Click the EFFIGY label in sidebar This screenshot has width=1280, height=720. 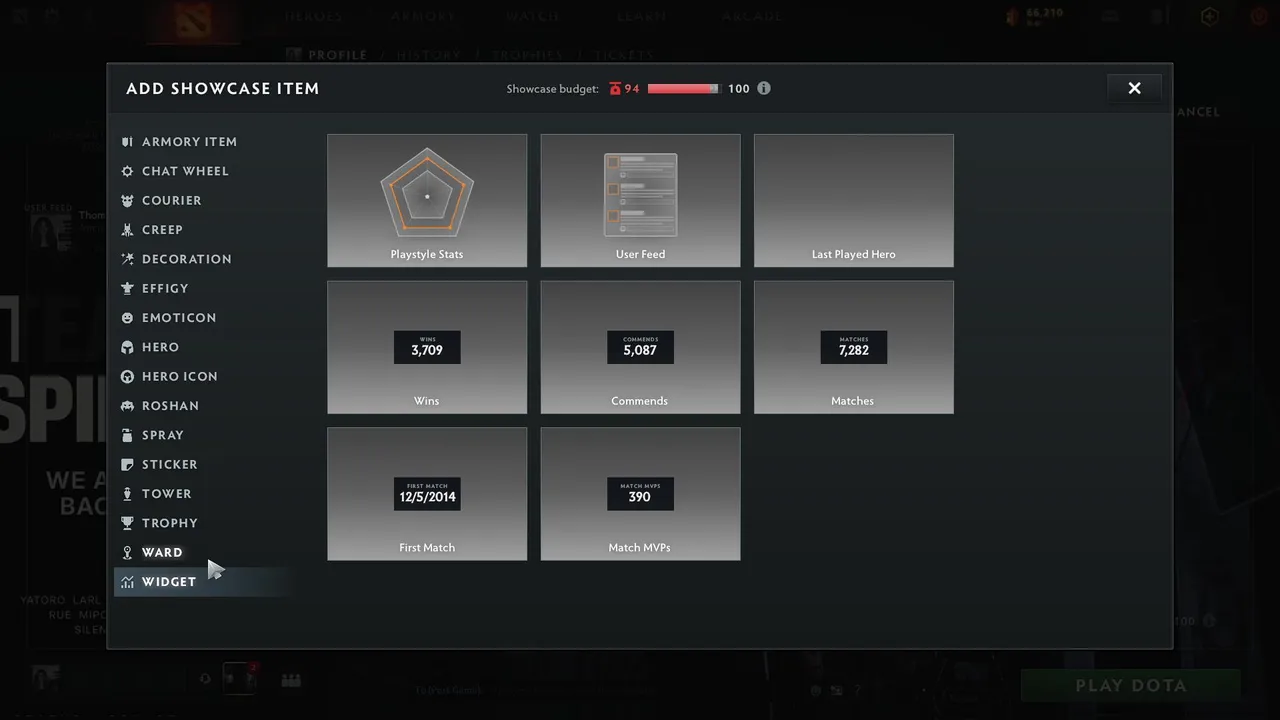click(165, 288)
